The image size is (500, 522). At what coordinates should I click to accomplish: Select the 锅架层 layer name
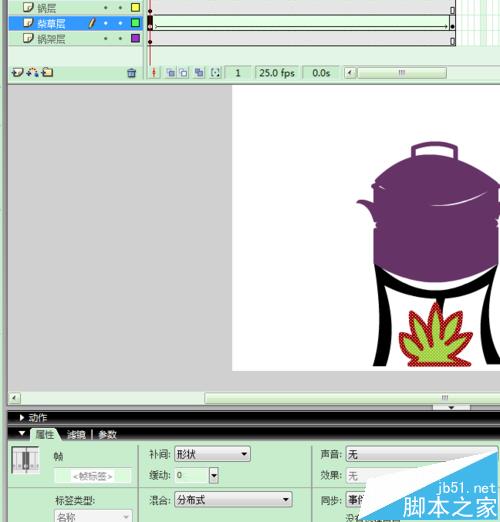click(51, 39)
